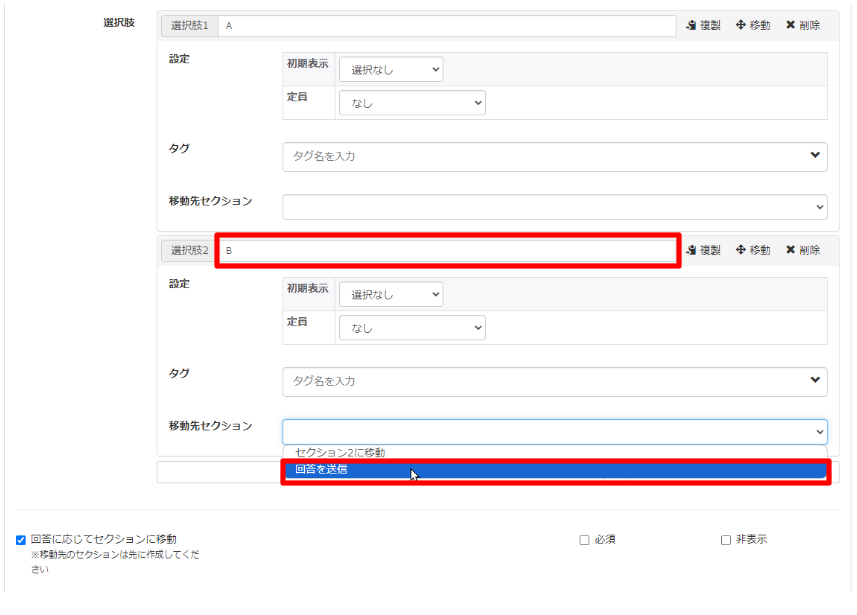Click the 選択肢1 text field containing A
This screenshot has height=615, width=857.
(447, 26)
